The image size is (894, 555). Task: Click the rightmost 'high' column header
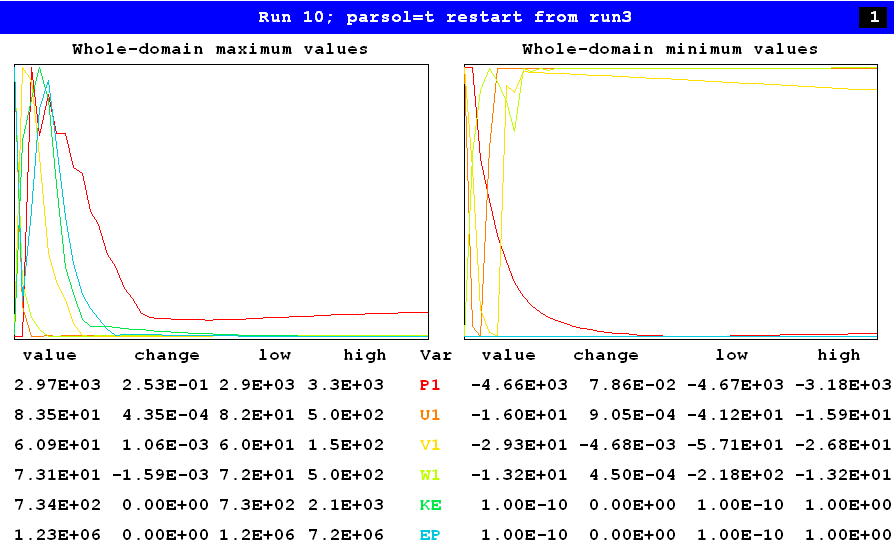coord(838,355)
